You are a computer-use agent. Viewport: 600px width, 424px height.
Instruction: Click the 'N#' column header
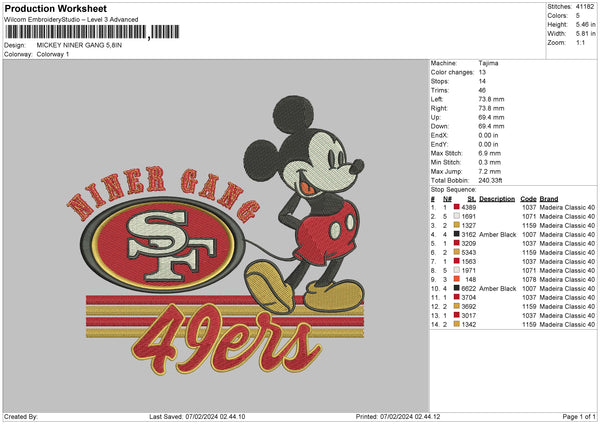447,199
